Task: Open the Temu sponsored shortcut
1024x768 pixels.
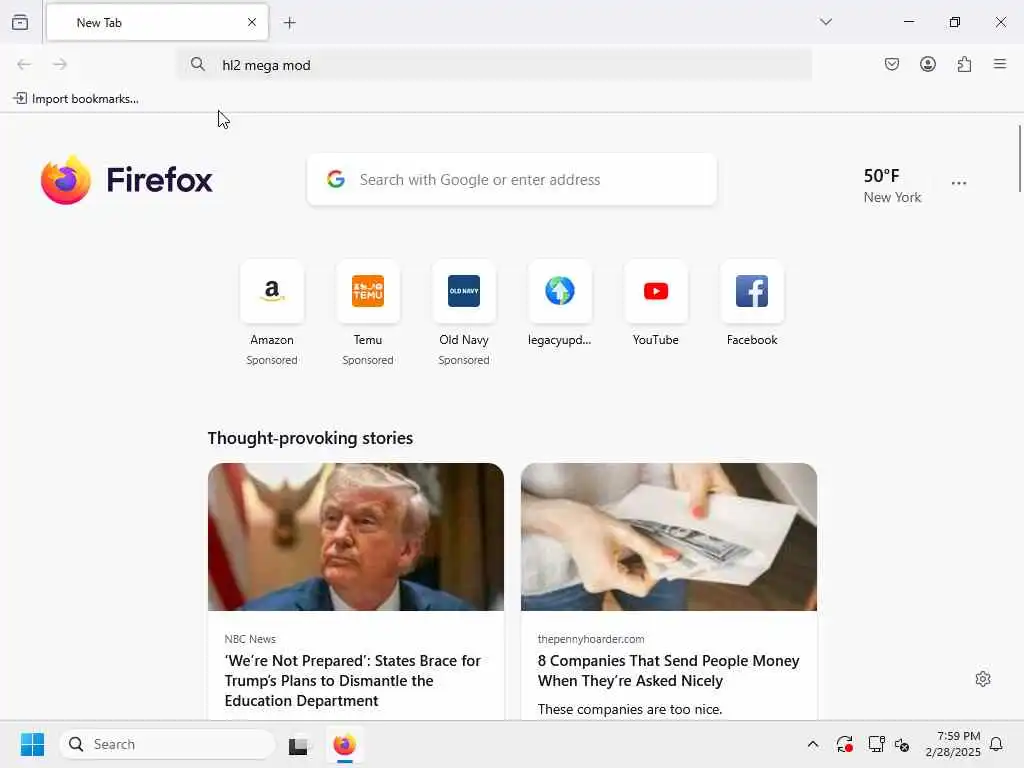Action: tap(368, 291)
